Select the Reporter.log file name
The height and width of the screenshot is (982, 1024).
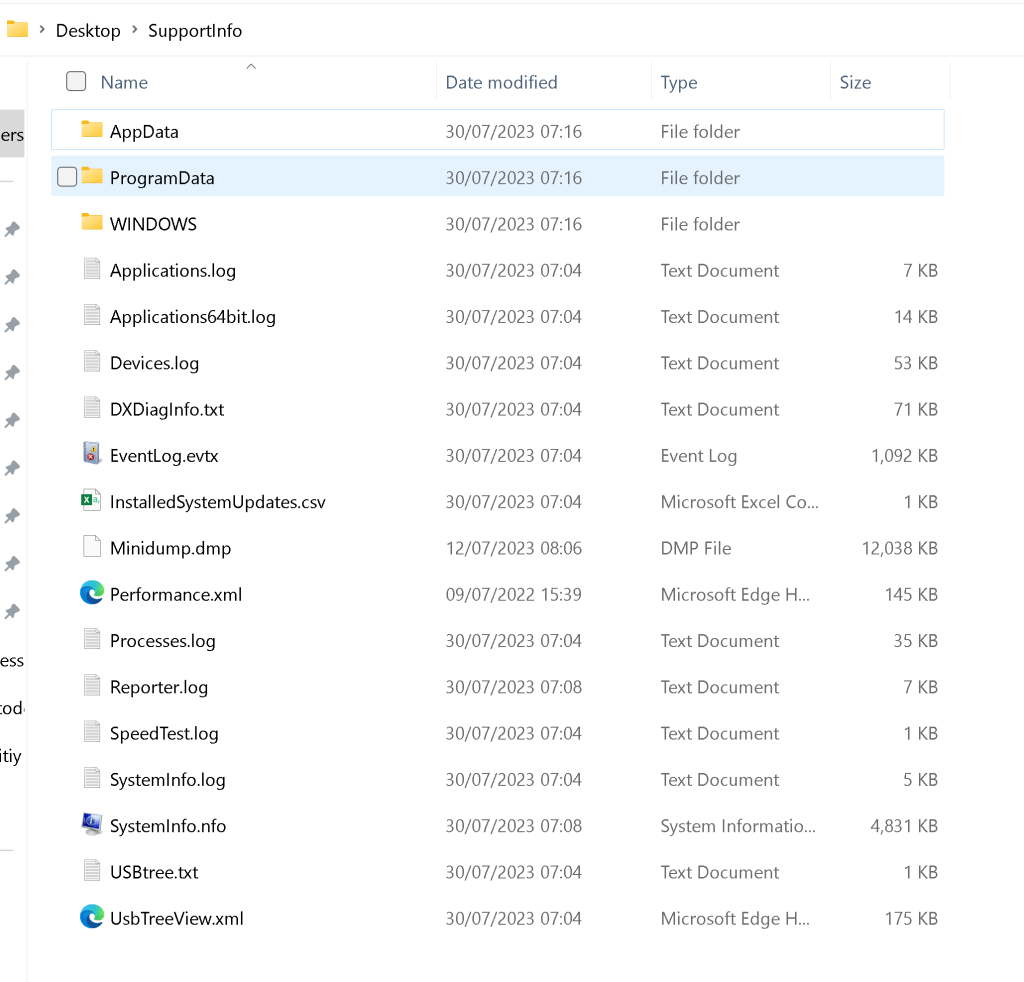pos(159,688)
